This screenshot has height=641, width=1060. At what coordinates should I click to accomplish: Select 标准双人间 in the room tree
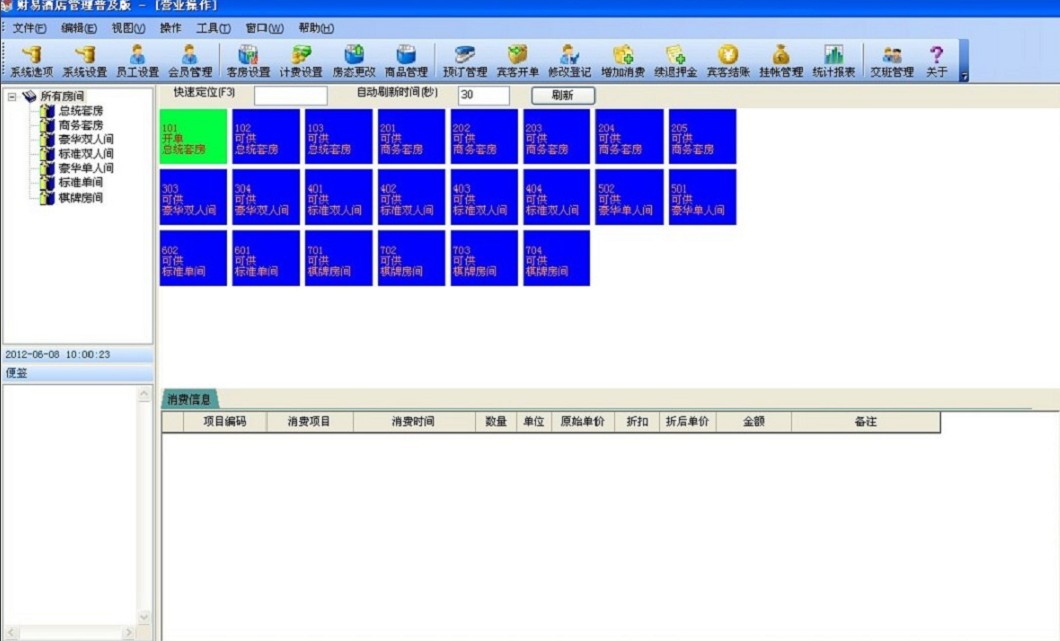(x=86, y=153)
